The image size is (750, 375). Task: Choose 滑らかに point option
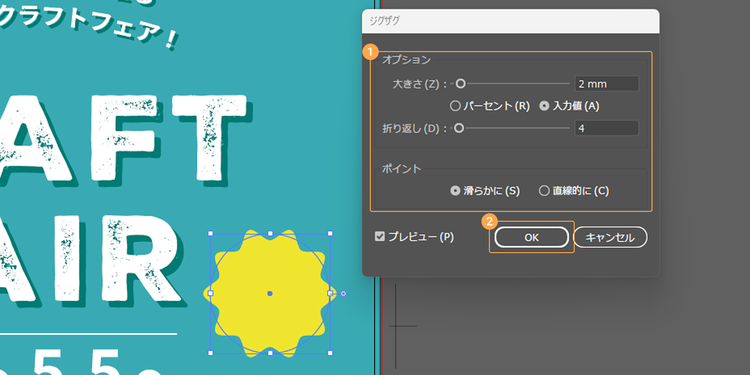tap(455, 191)
